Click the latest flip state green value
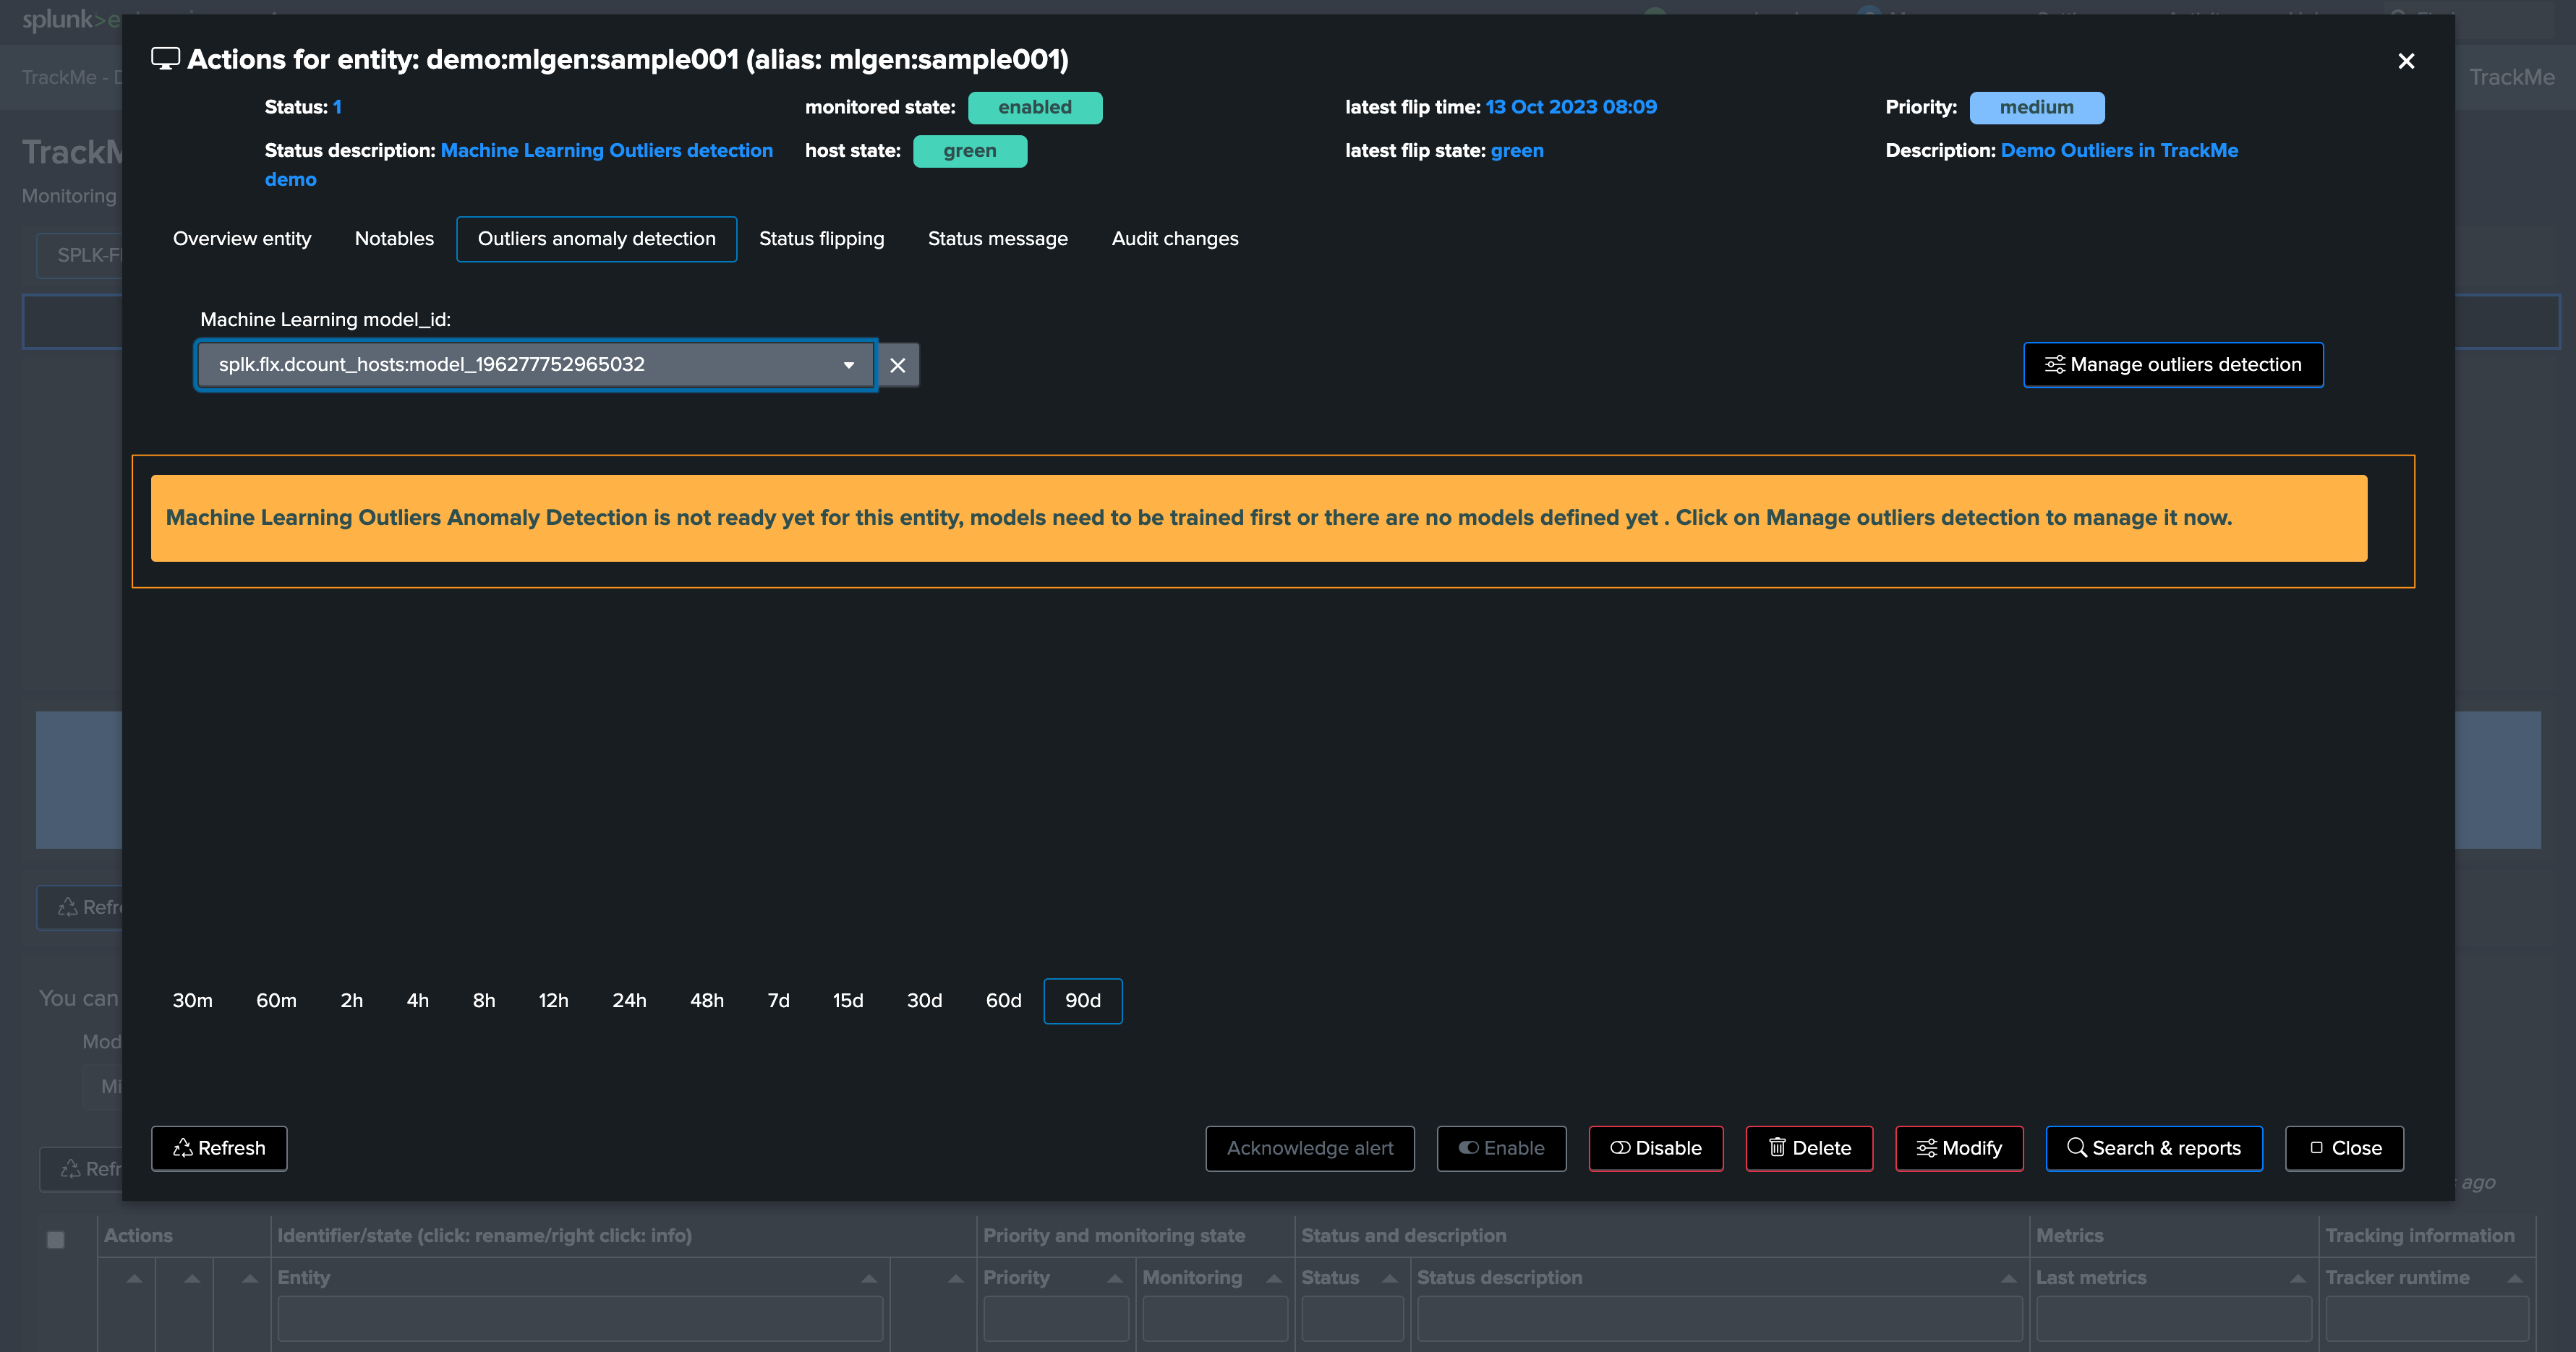Image resolution: width=2576 pixels, height=1352 pixels. [1517, 150]
